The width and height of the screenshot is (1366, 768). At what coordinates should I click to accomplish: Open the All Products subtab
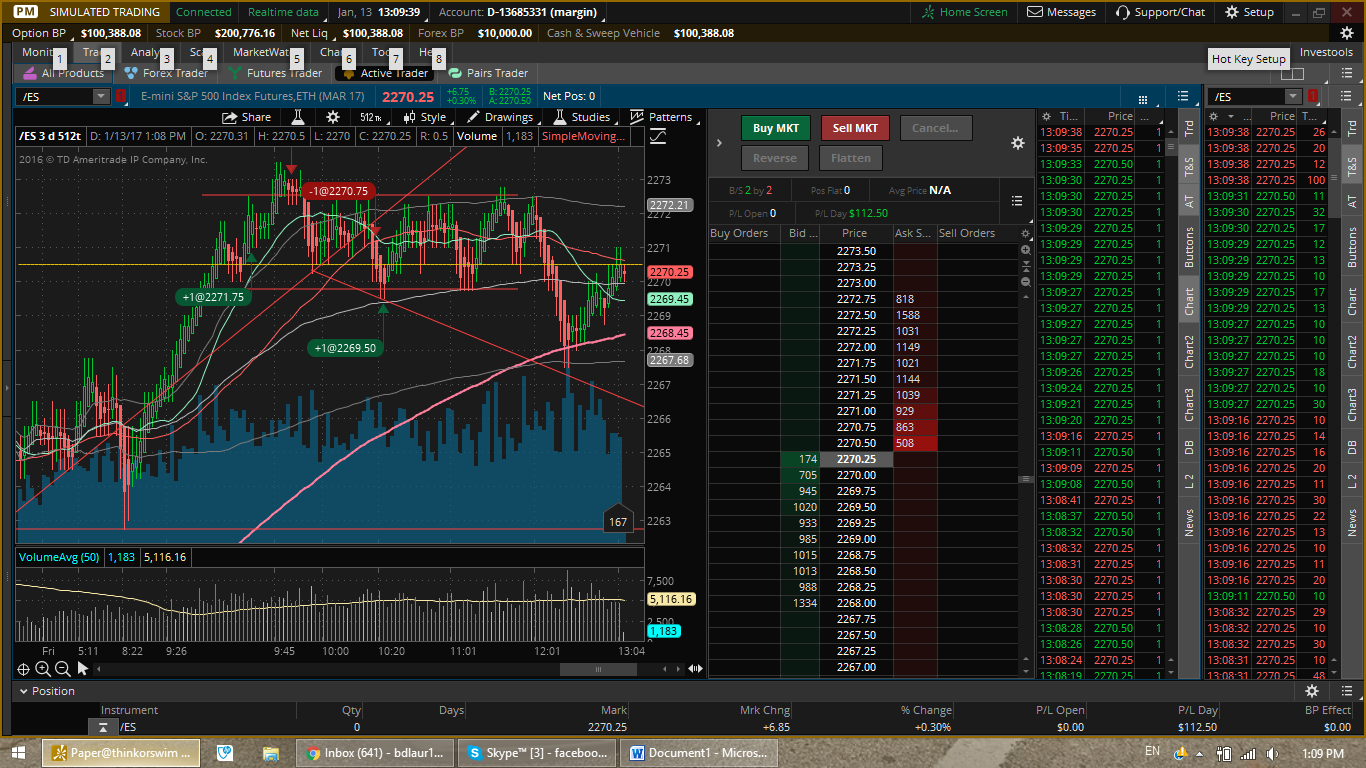(63, 73)
